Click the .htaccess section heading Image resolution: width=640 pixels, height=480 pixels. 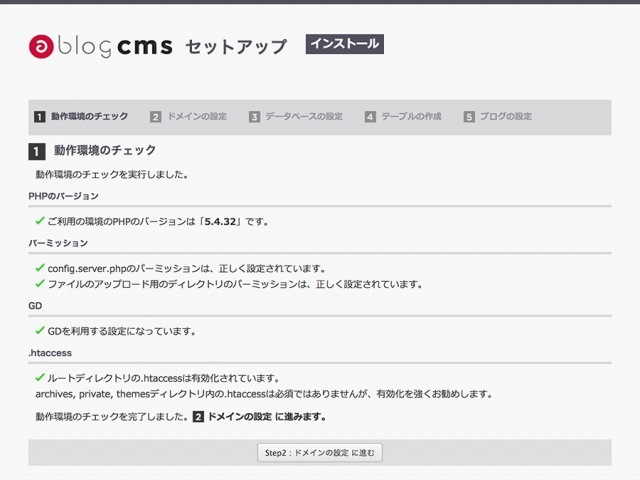[50, 352]
